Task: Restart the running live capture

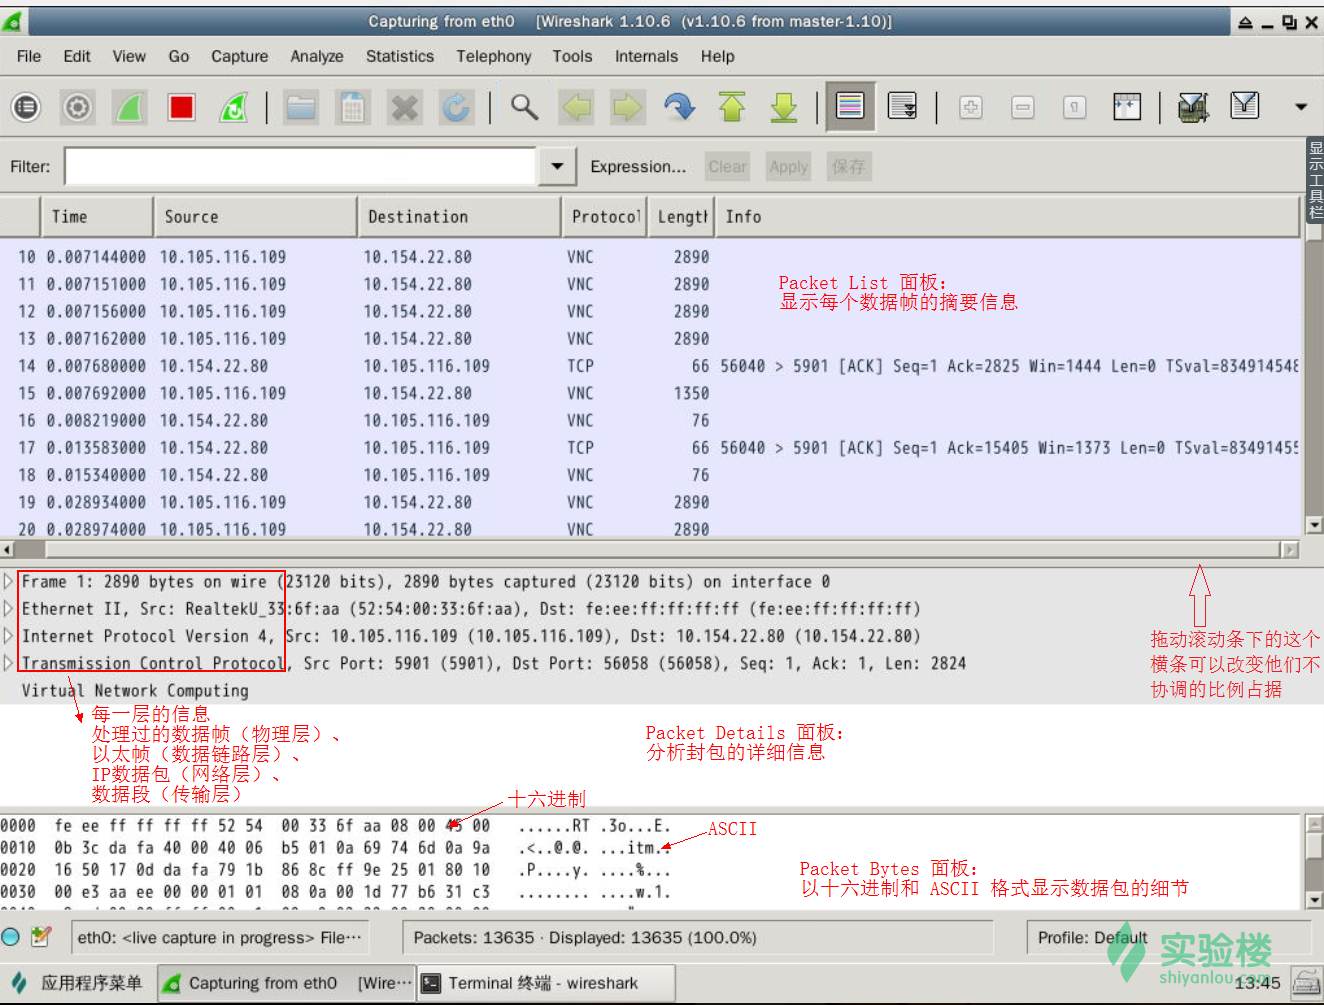Action: pos(233,107)
